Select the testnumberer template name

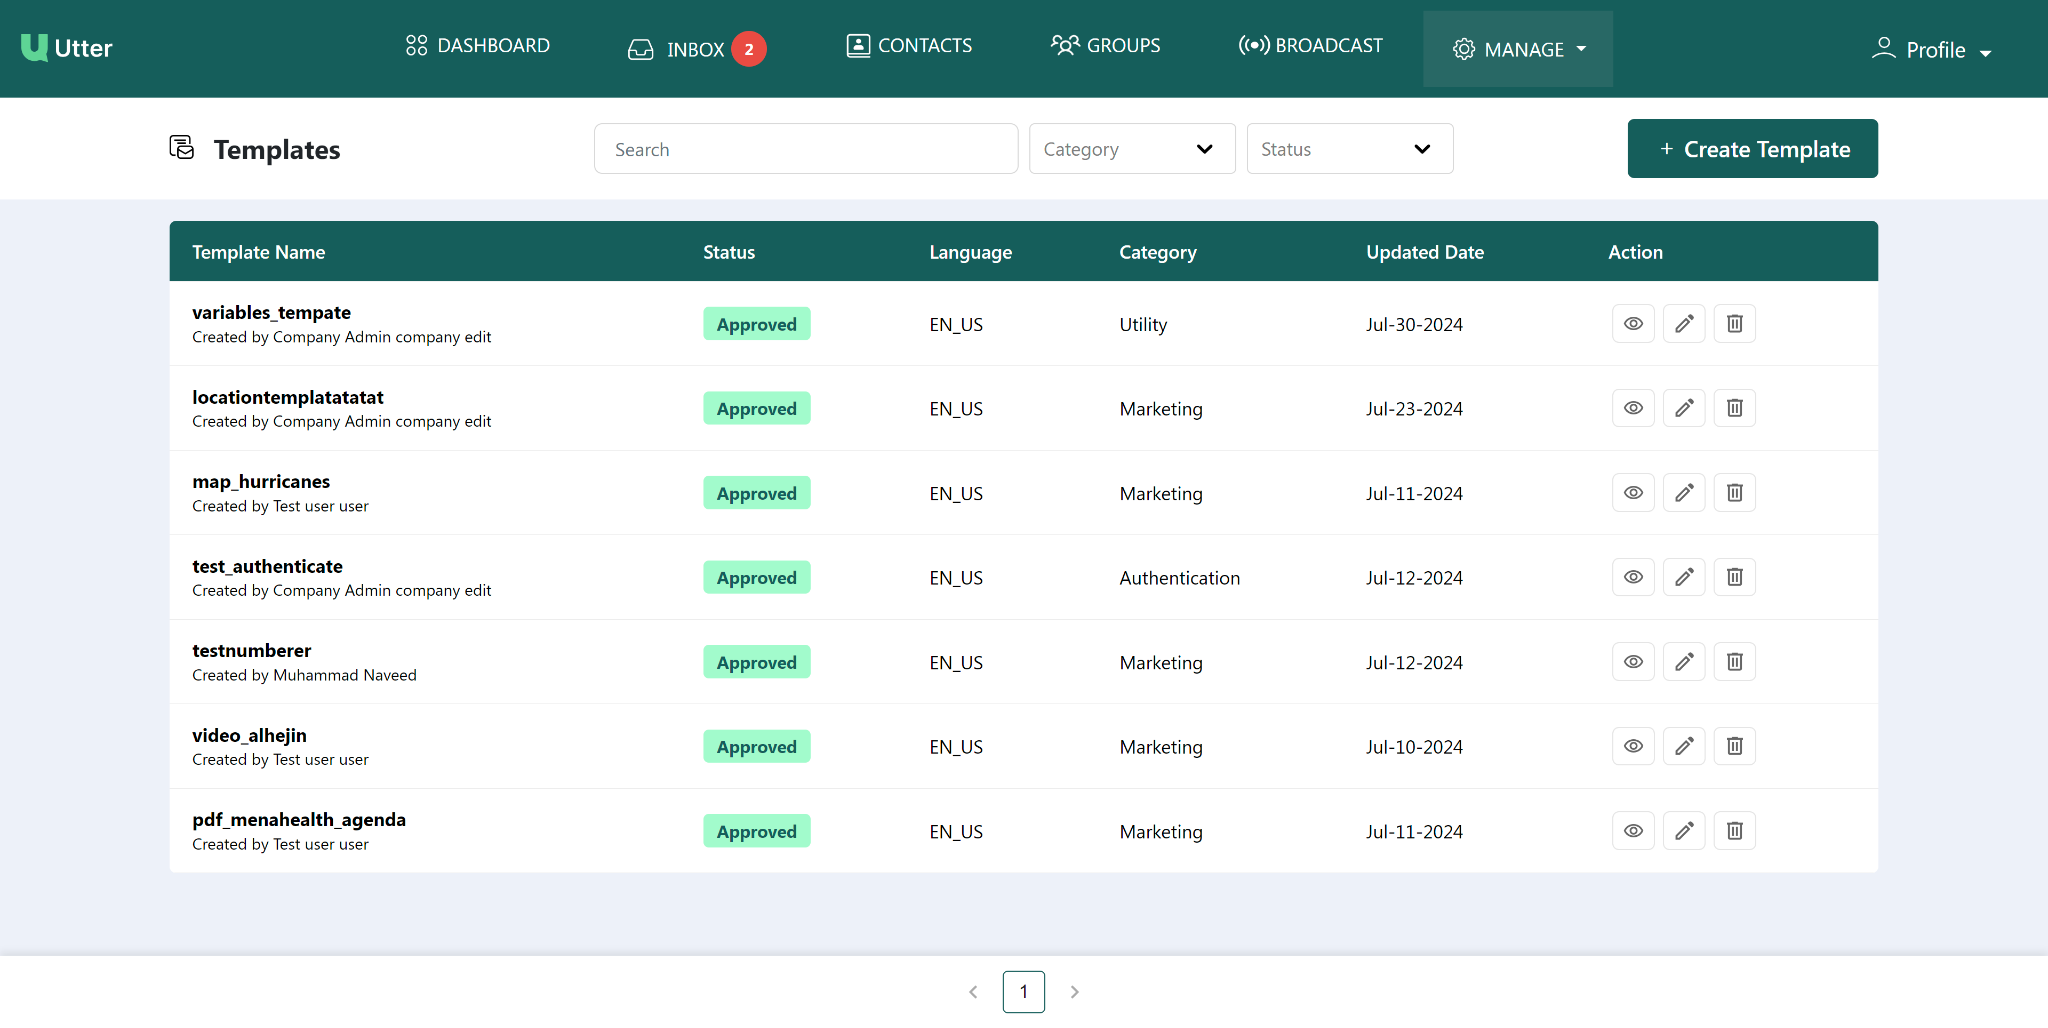pyautogui.click(x=252, y=650)
